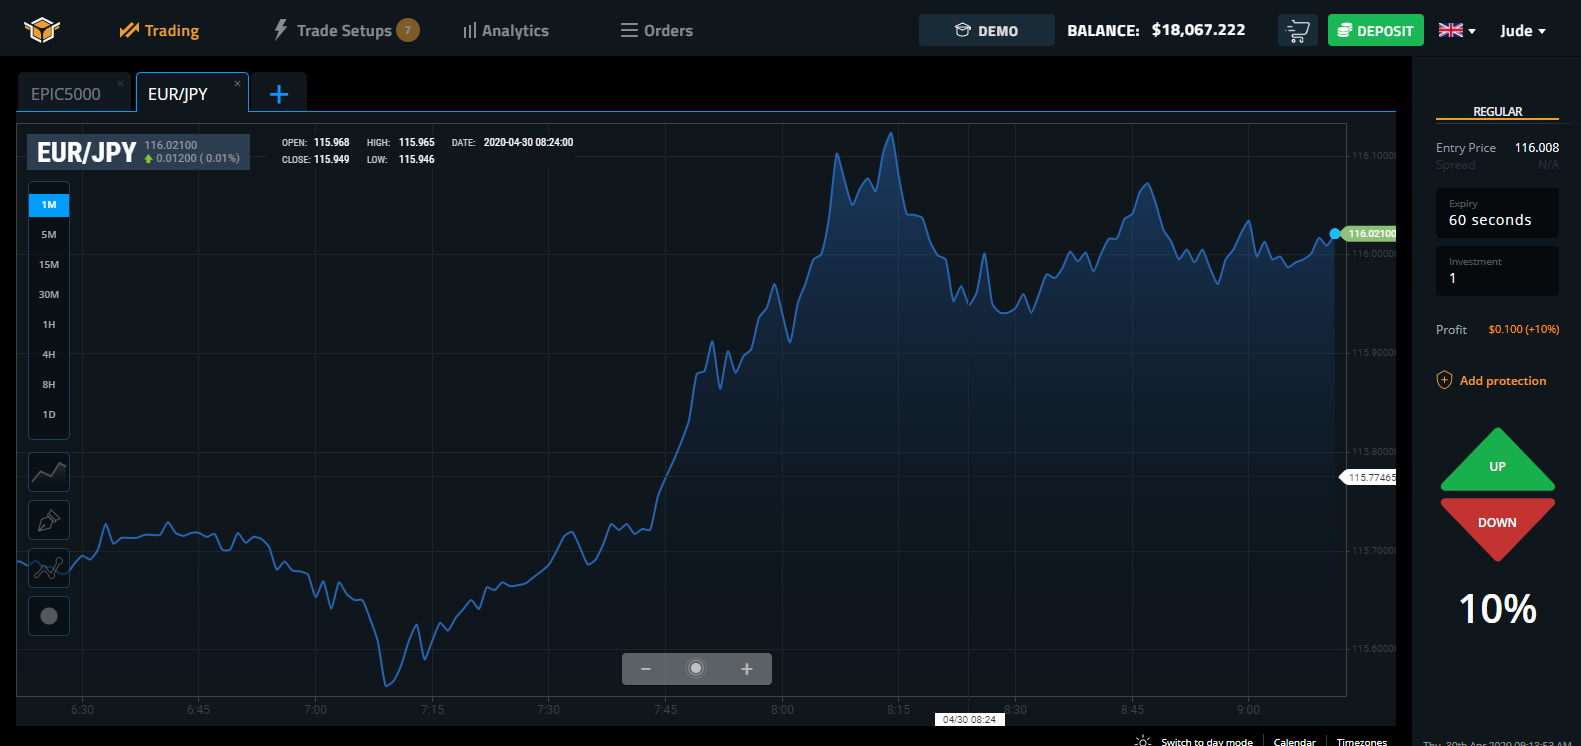The image size is (1581, 746).
Task: Select the 8H timeframe
Action: (x=49, y=384)
